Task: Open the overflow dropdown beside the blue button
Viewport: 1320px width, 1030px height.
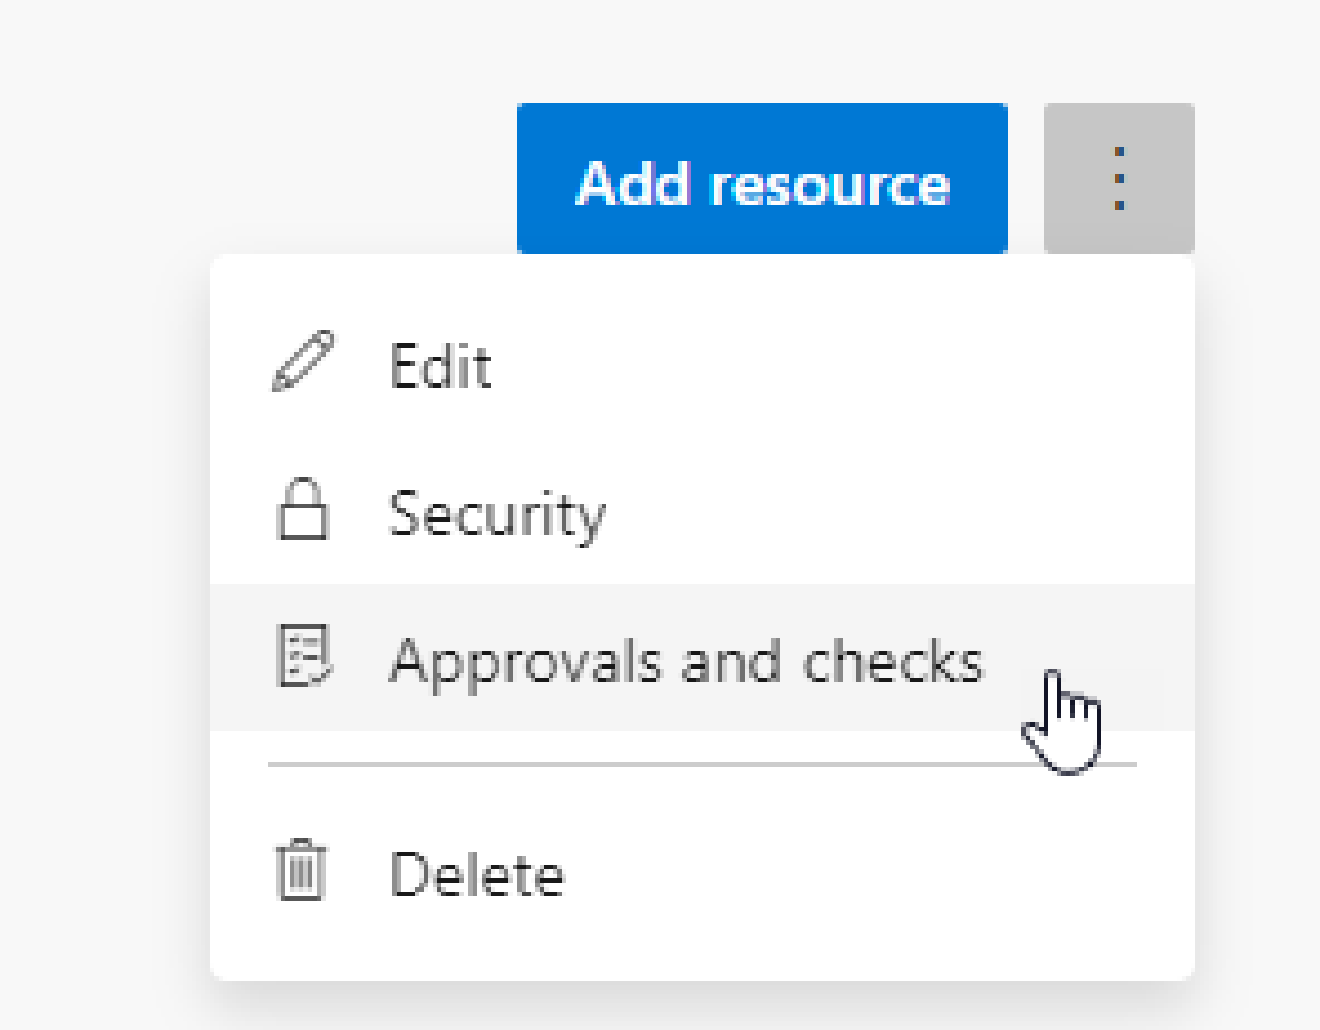Action: point(1119,177)
